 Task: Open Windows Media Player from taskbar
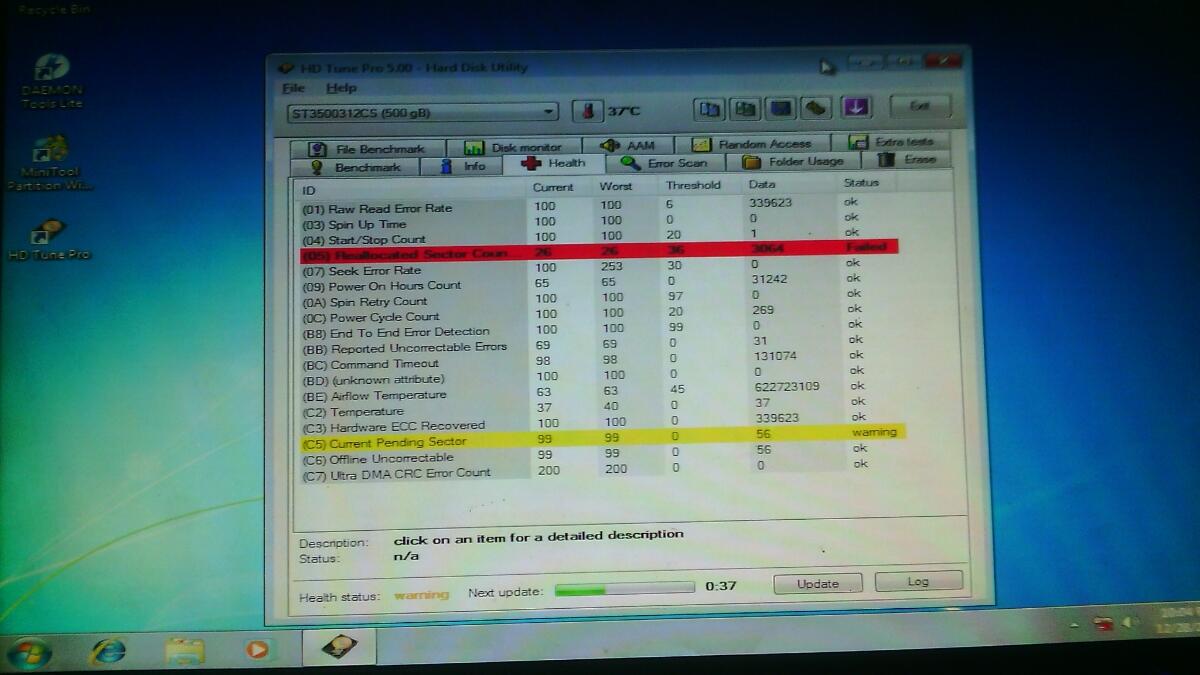pos(257,650)
